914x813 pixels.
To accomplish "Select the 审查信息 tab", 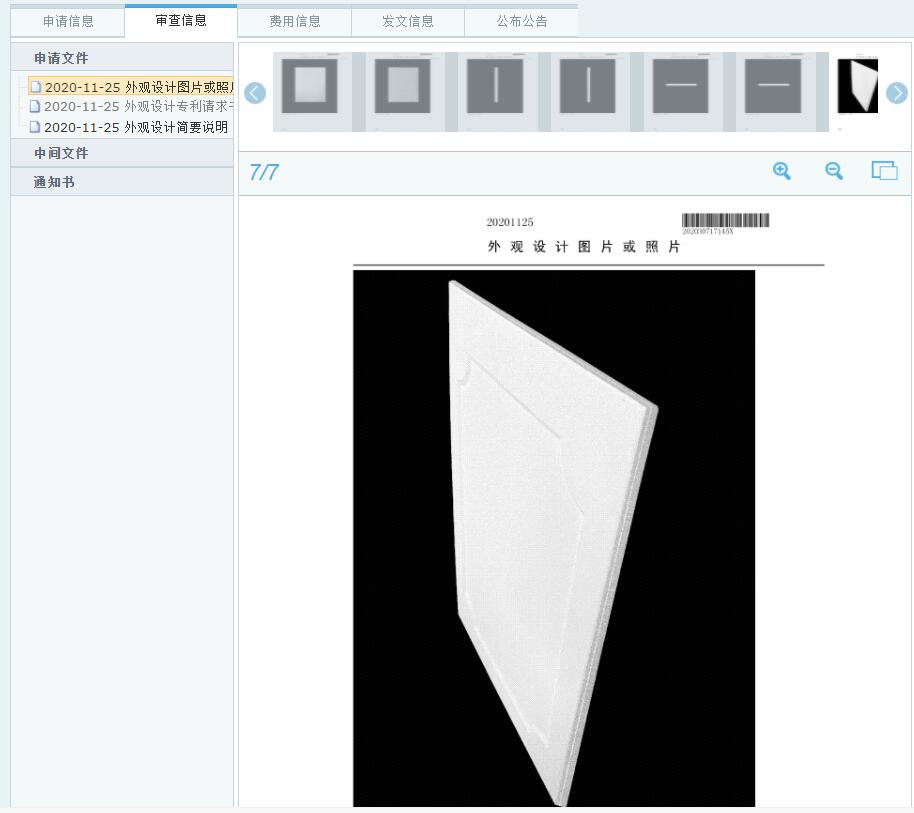I will pyautogui.click(x=181, y=21).
